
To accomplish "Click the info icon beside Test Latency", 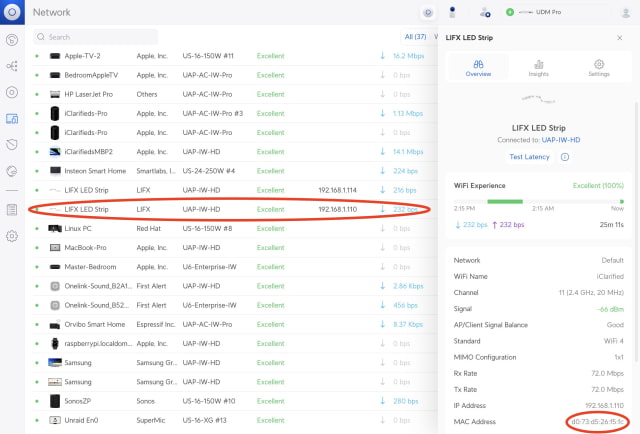I will tap(565, 157).
